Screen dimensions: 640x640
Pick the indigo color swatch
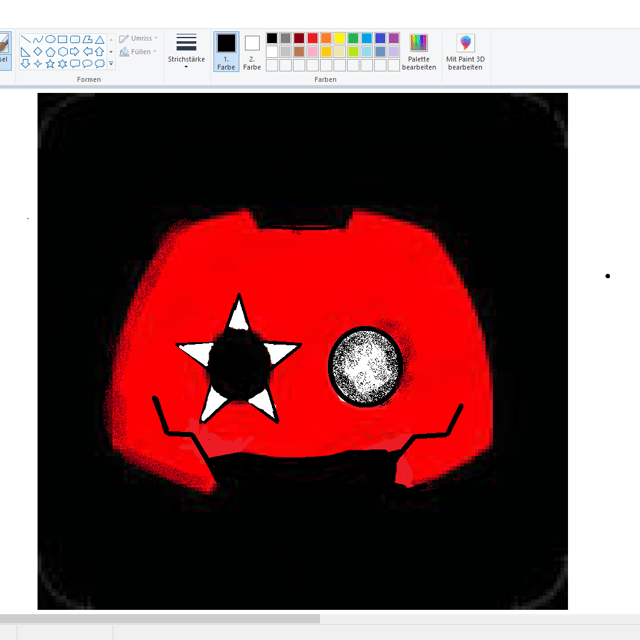pyautogui.click(x=380, y=38)
